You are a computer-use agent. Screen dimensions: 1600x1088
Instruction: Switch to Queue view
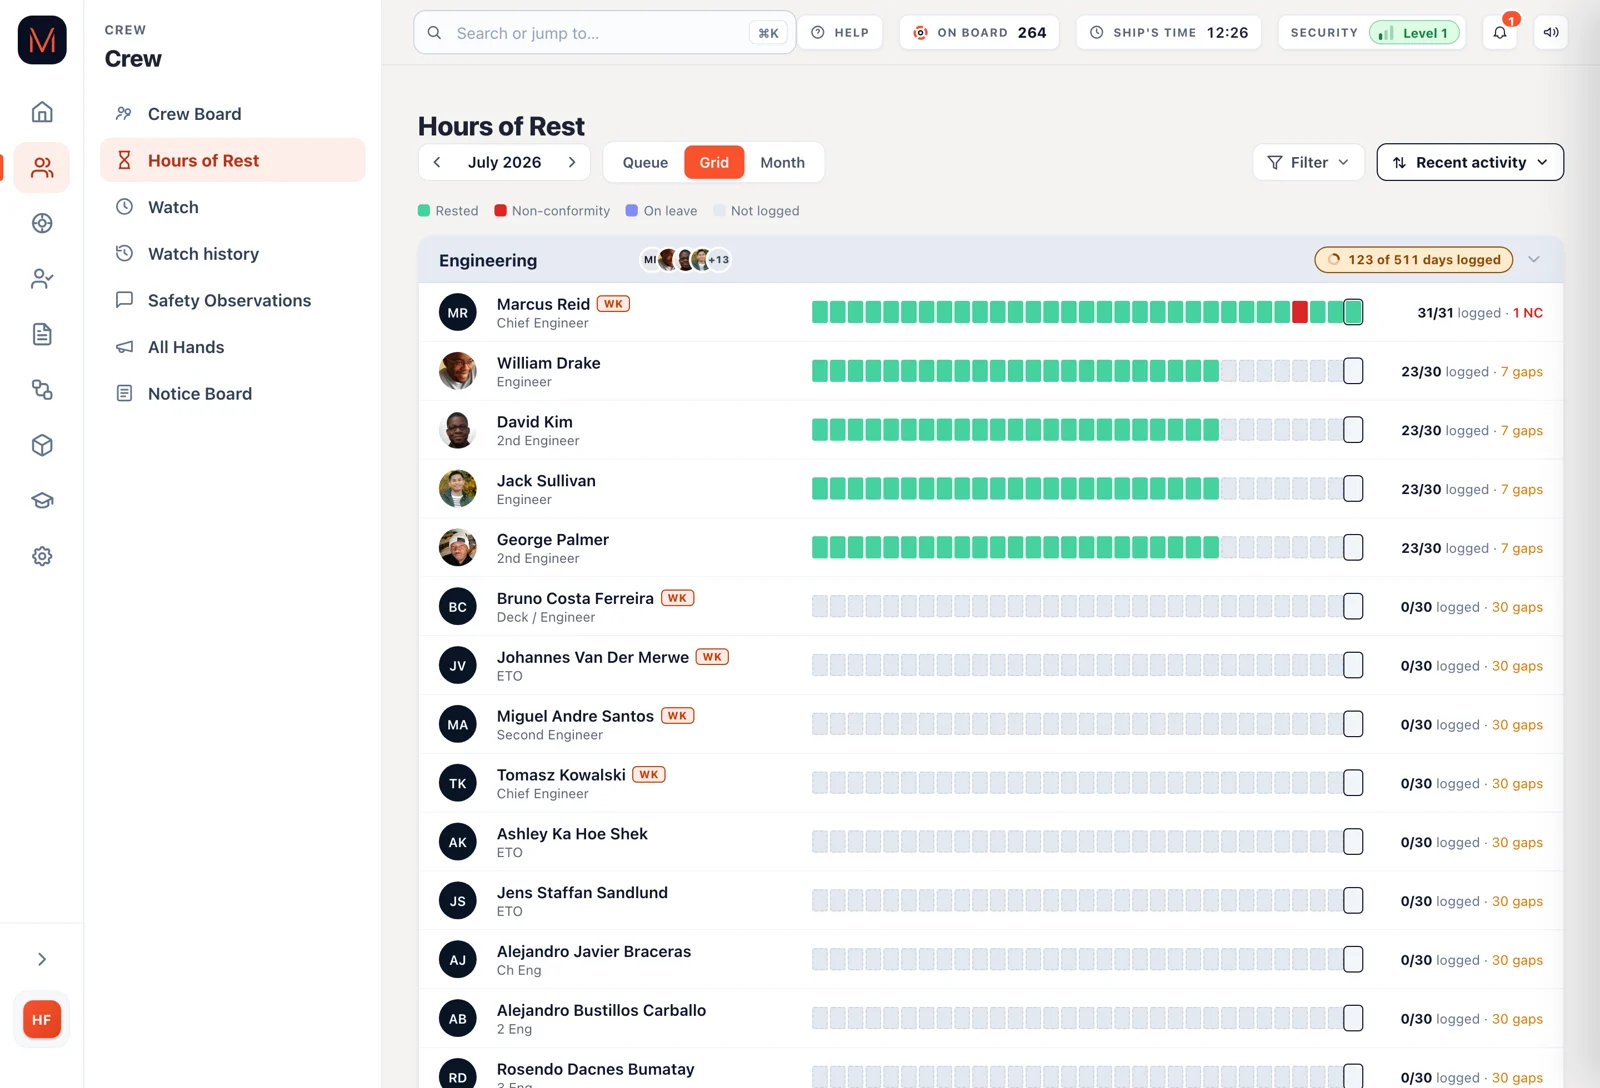[645, 162]
